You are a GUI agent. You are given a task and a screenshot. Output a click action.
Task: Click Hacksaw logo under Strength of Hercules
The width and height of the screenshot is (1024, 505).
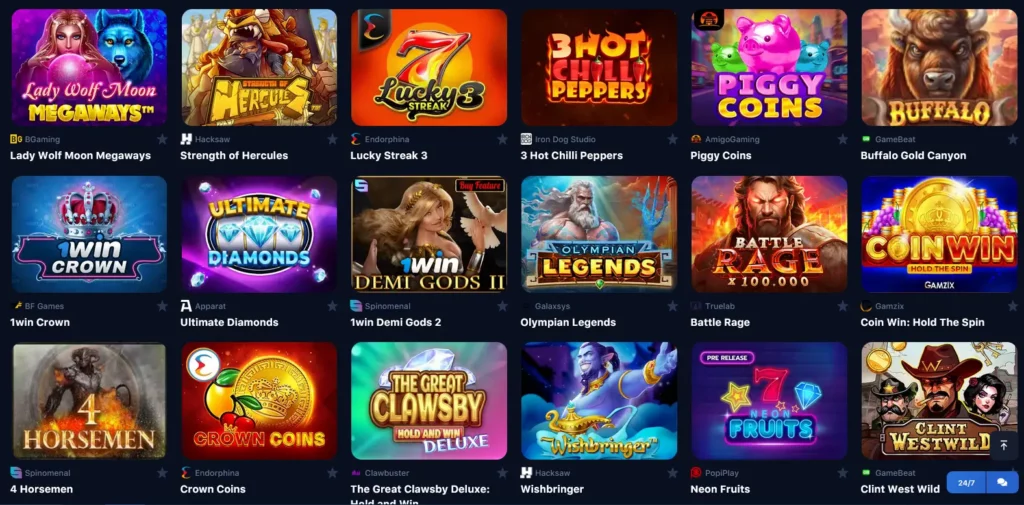coord(186,139)
